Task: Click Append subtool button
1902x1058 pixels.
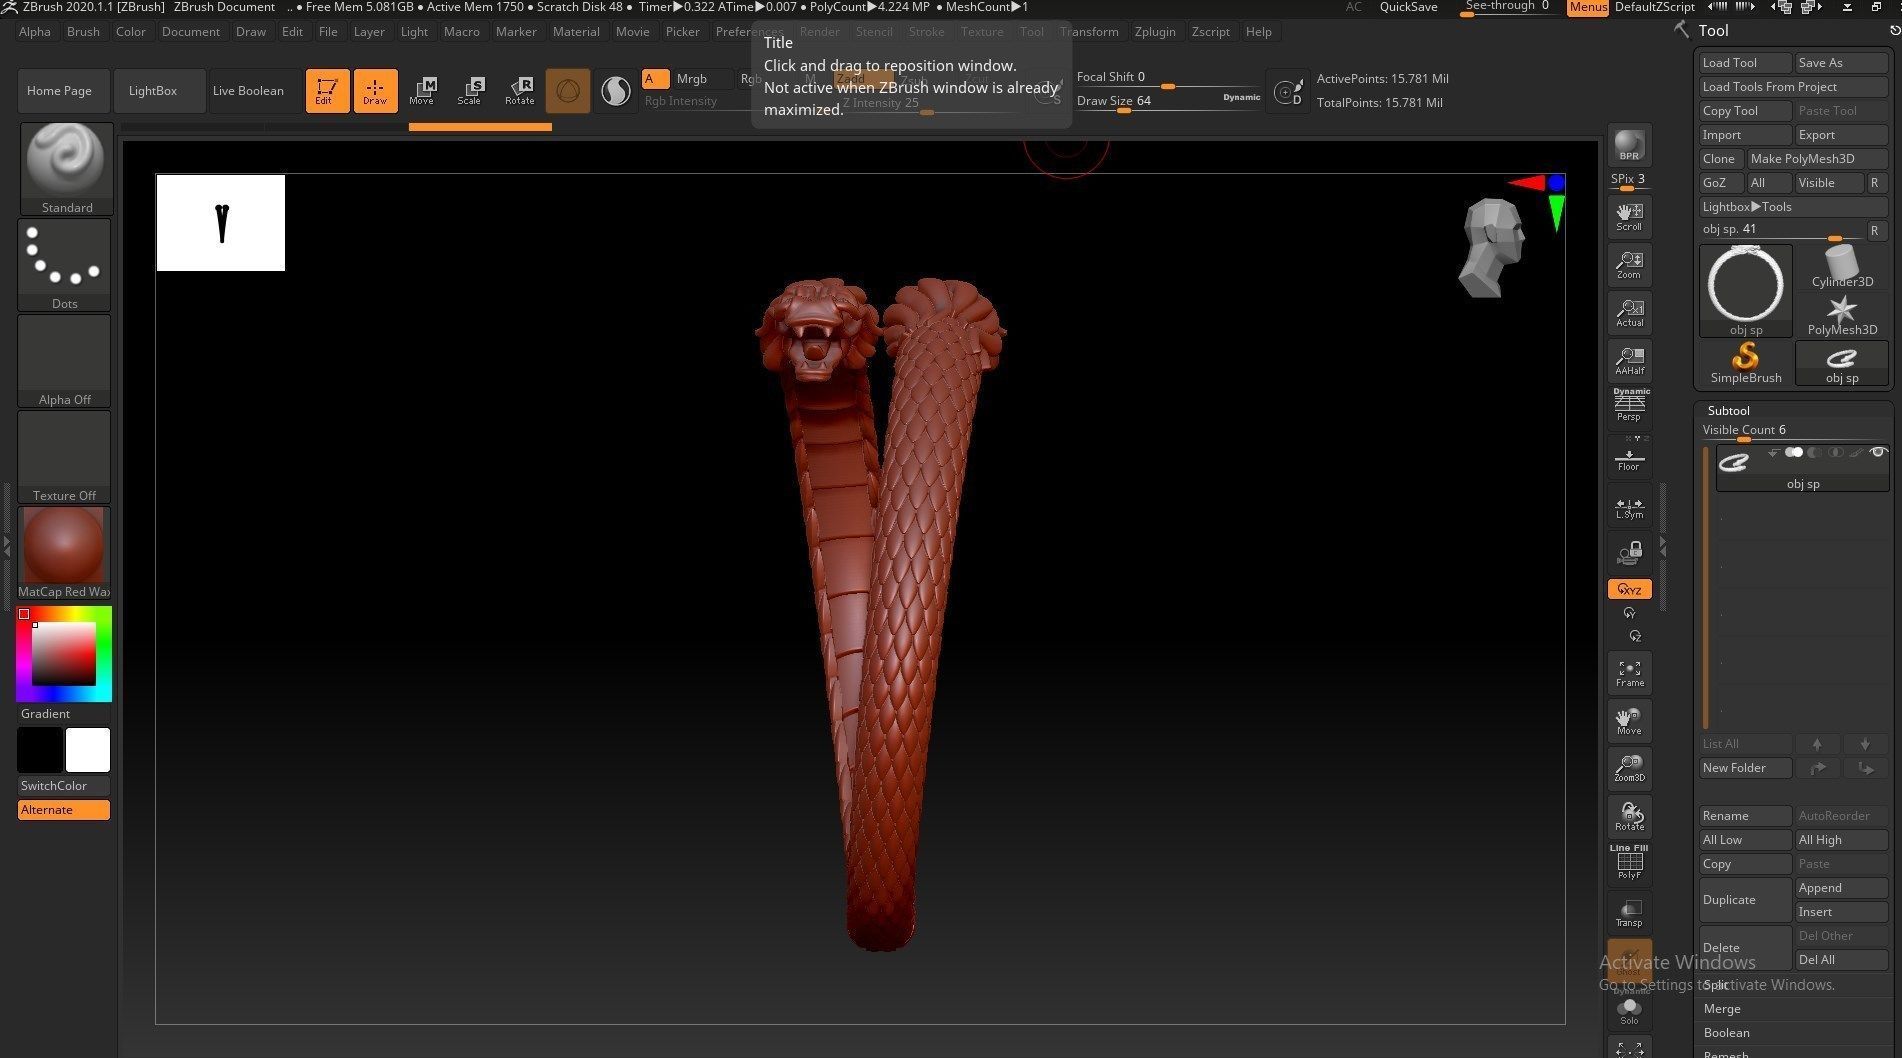Action: pyautogui.click(x=1842, y=888)
